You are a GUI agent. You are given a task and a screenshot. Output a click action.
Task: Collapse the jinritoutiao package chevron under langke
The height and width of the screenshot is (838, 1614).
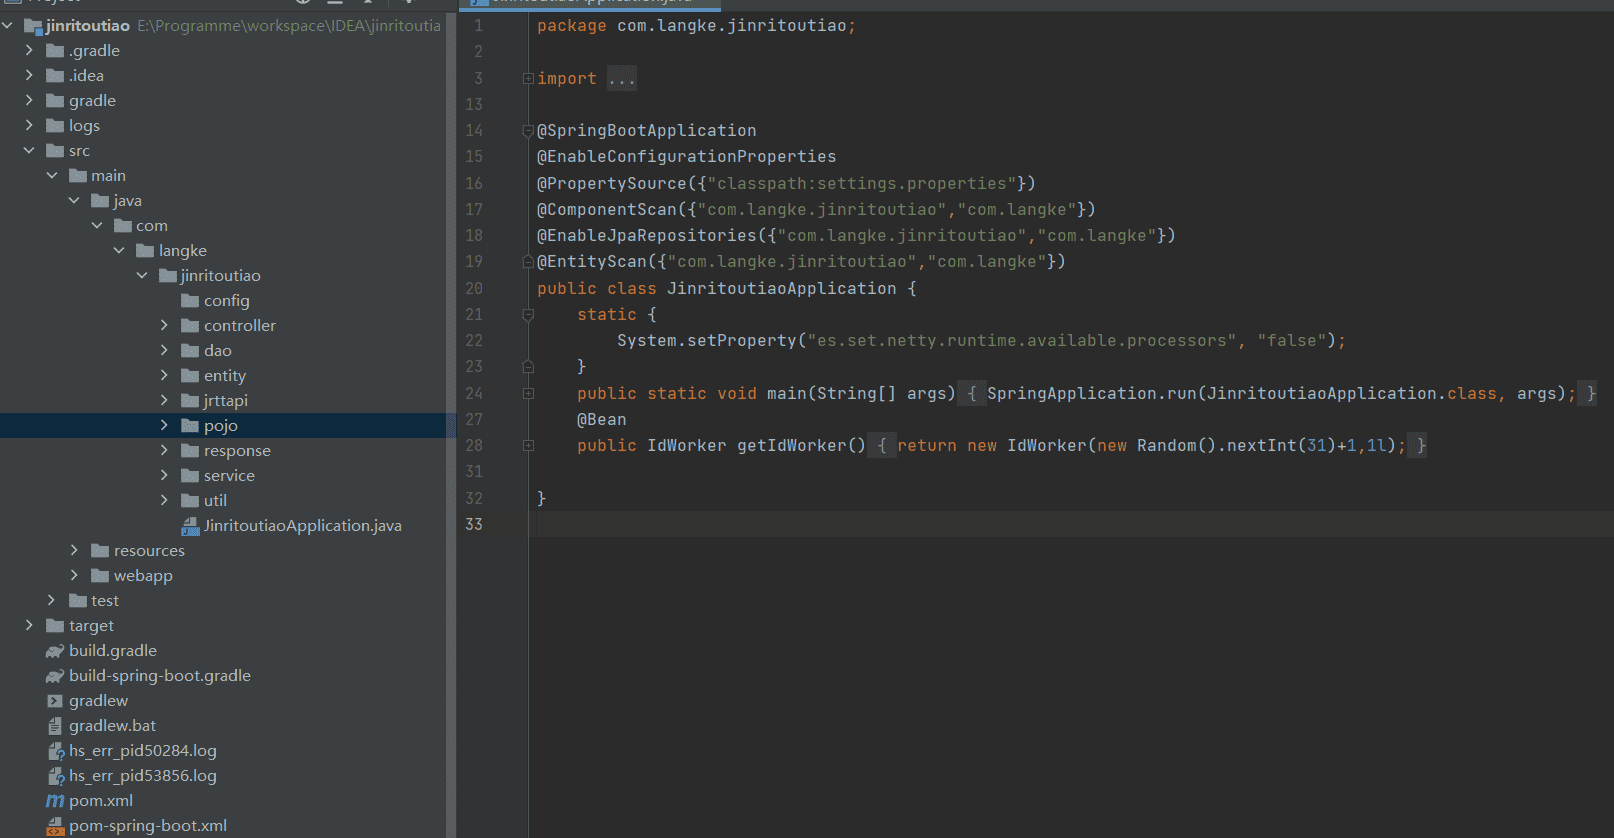142,276
